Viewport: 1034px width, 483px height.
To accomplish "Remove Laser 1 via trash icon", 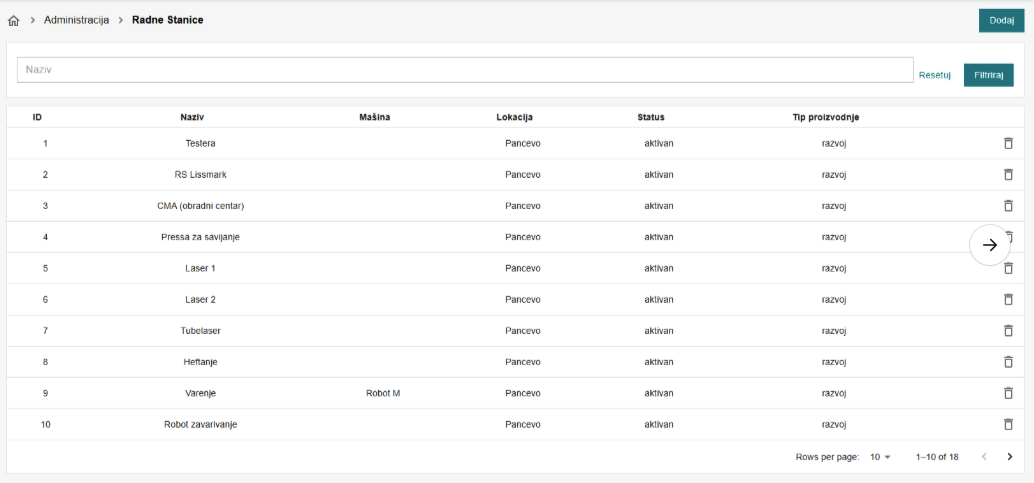I will (1008, 268).
